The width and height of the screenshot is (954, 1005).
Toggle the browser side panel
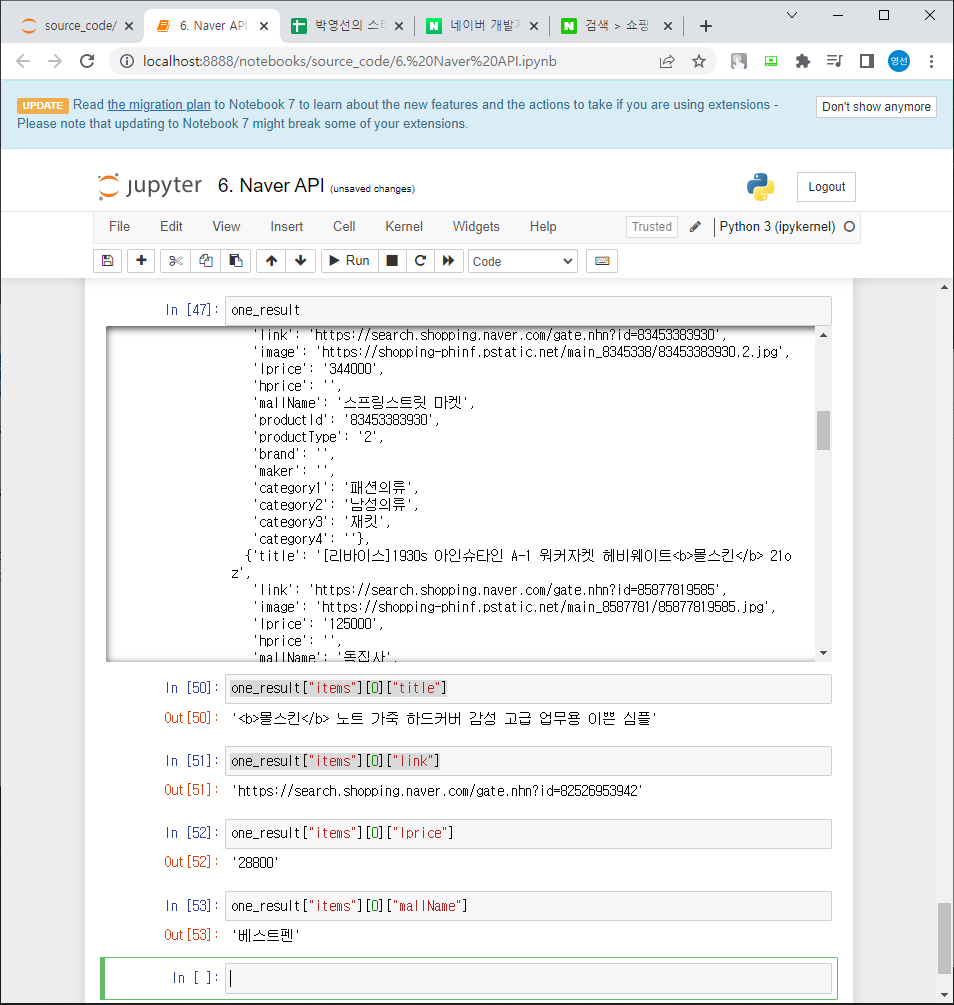867,62
